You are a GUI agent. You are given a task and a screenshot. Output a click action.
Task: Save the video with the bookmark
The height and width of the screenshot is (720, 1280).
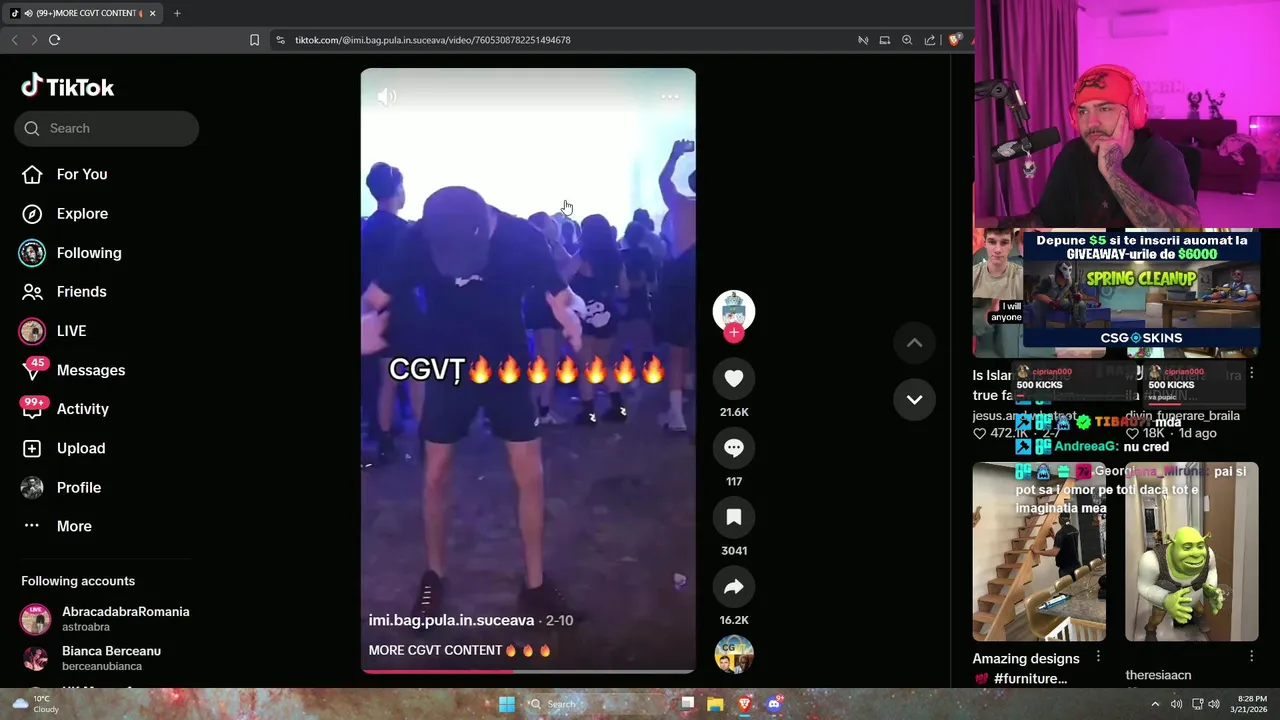pos(733,517)
